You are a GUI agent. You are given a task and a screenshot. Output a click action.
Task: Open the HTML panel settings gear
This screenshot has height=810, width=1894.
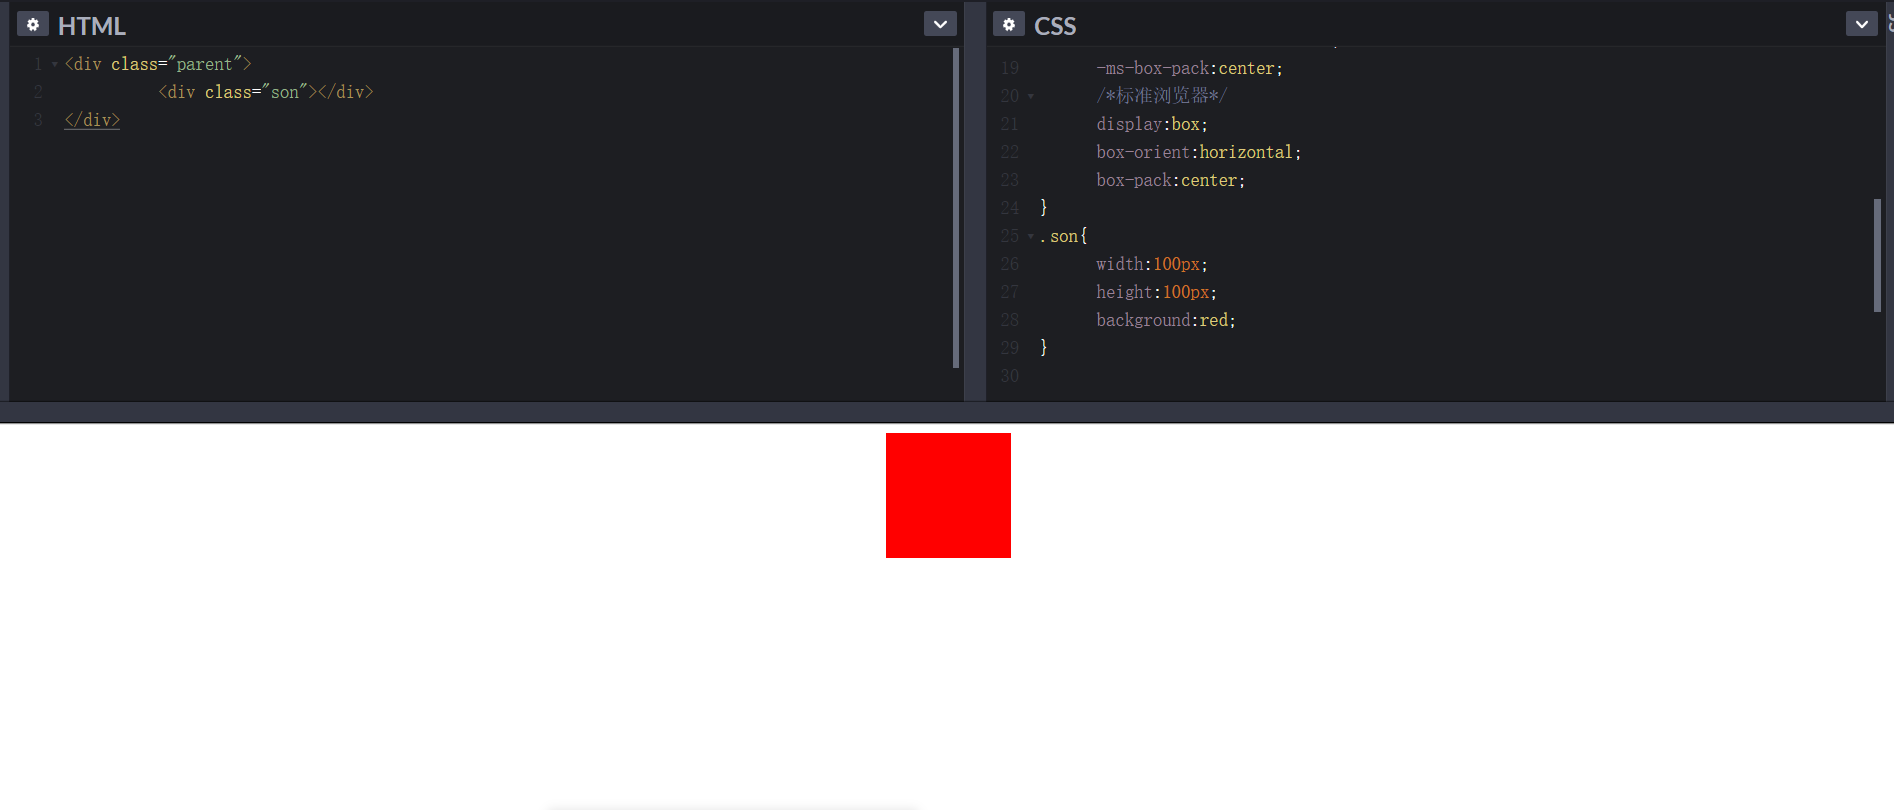pyautogui.click(x=33, y=25)
